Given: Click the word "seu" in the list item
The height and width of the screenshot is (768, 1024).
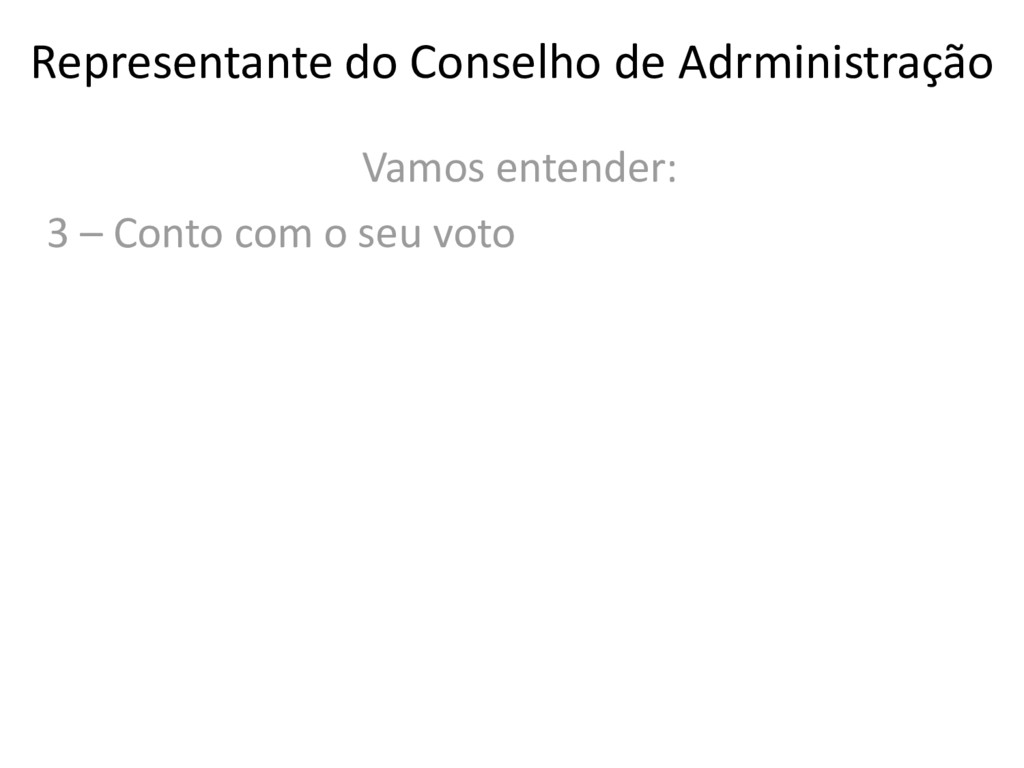Looking at the screenshot, I should (383, 237).
